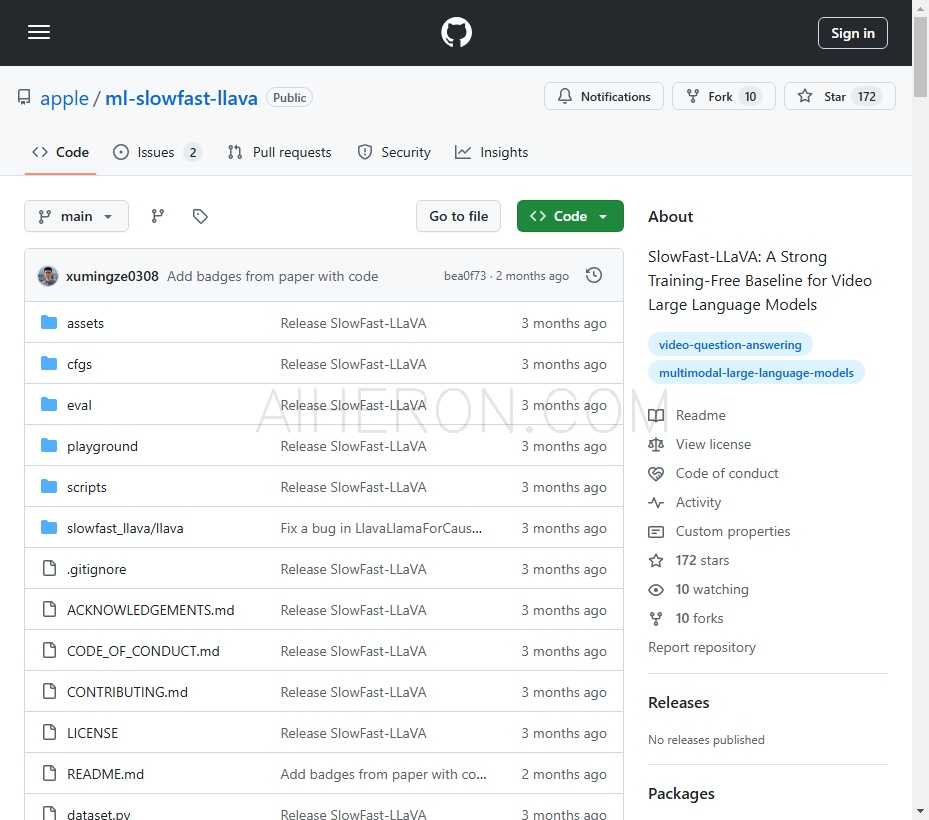929x820 pixels.
Task: Open CONTRIBUTING.md file
Action: pos(127,692)
